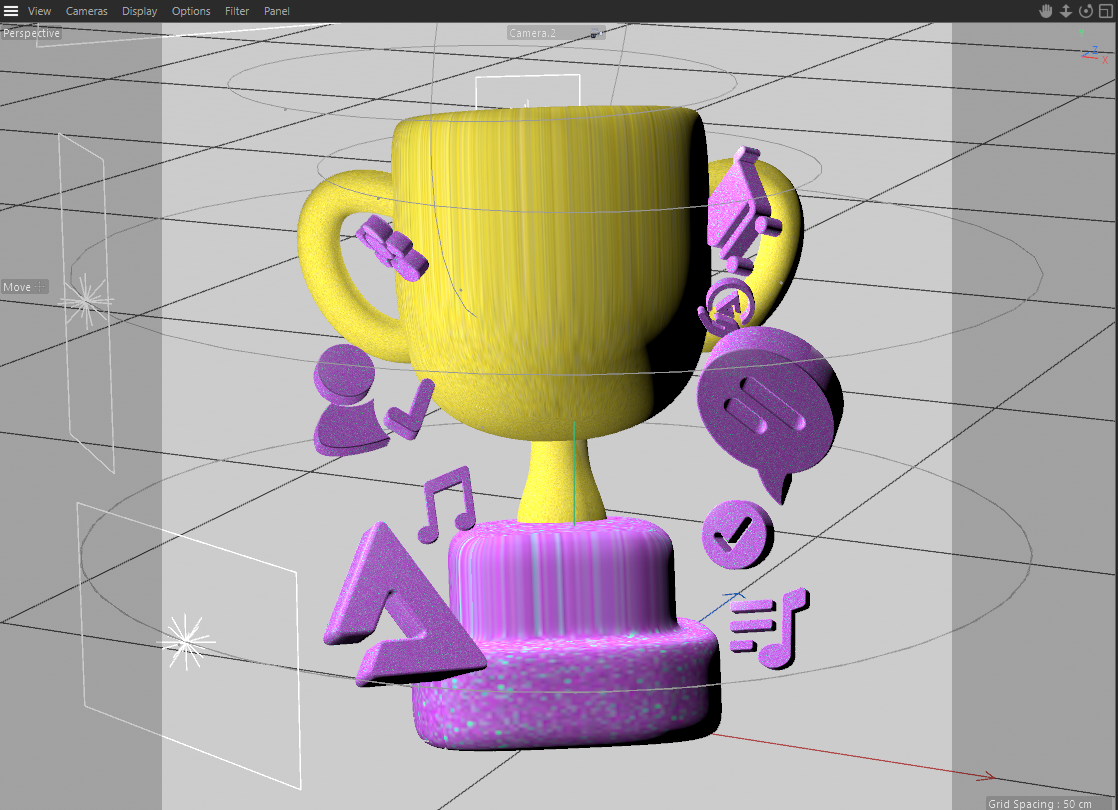Open the Filter menu

[237, 11]
